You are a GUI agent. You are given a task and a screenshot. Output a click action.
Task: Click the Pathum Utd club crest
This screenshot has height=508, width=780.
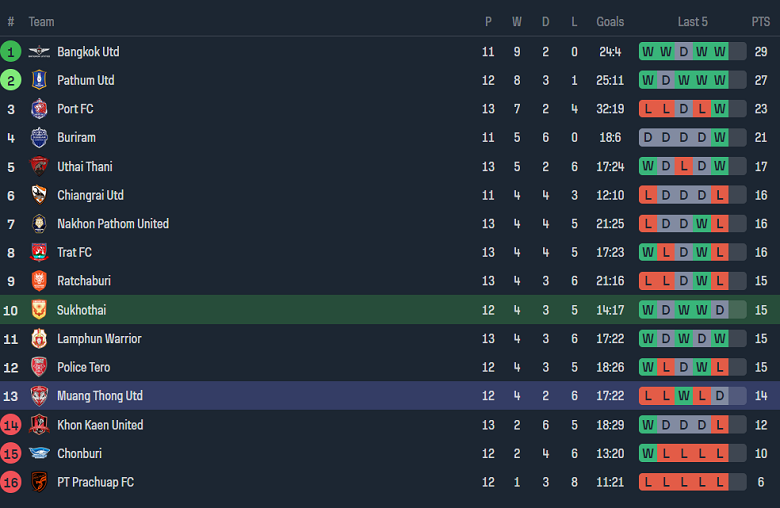[x=39, y=81]
